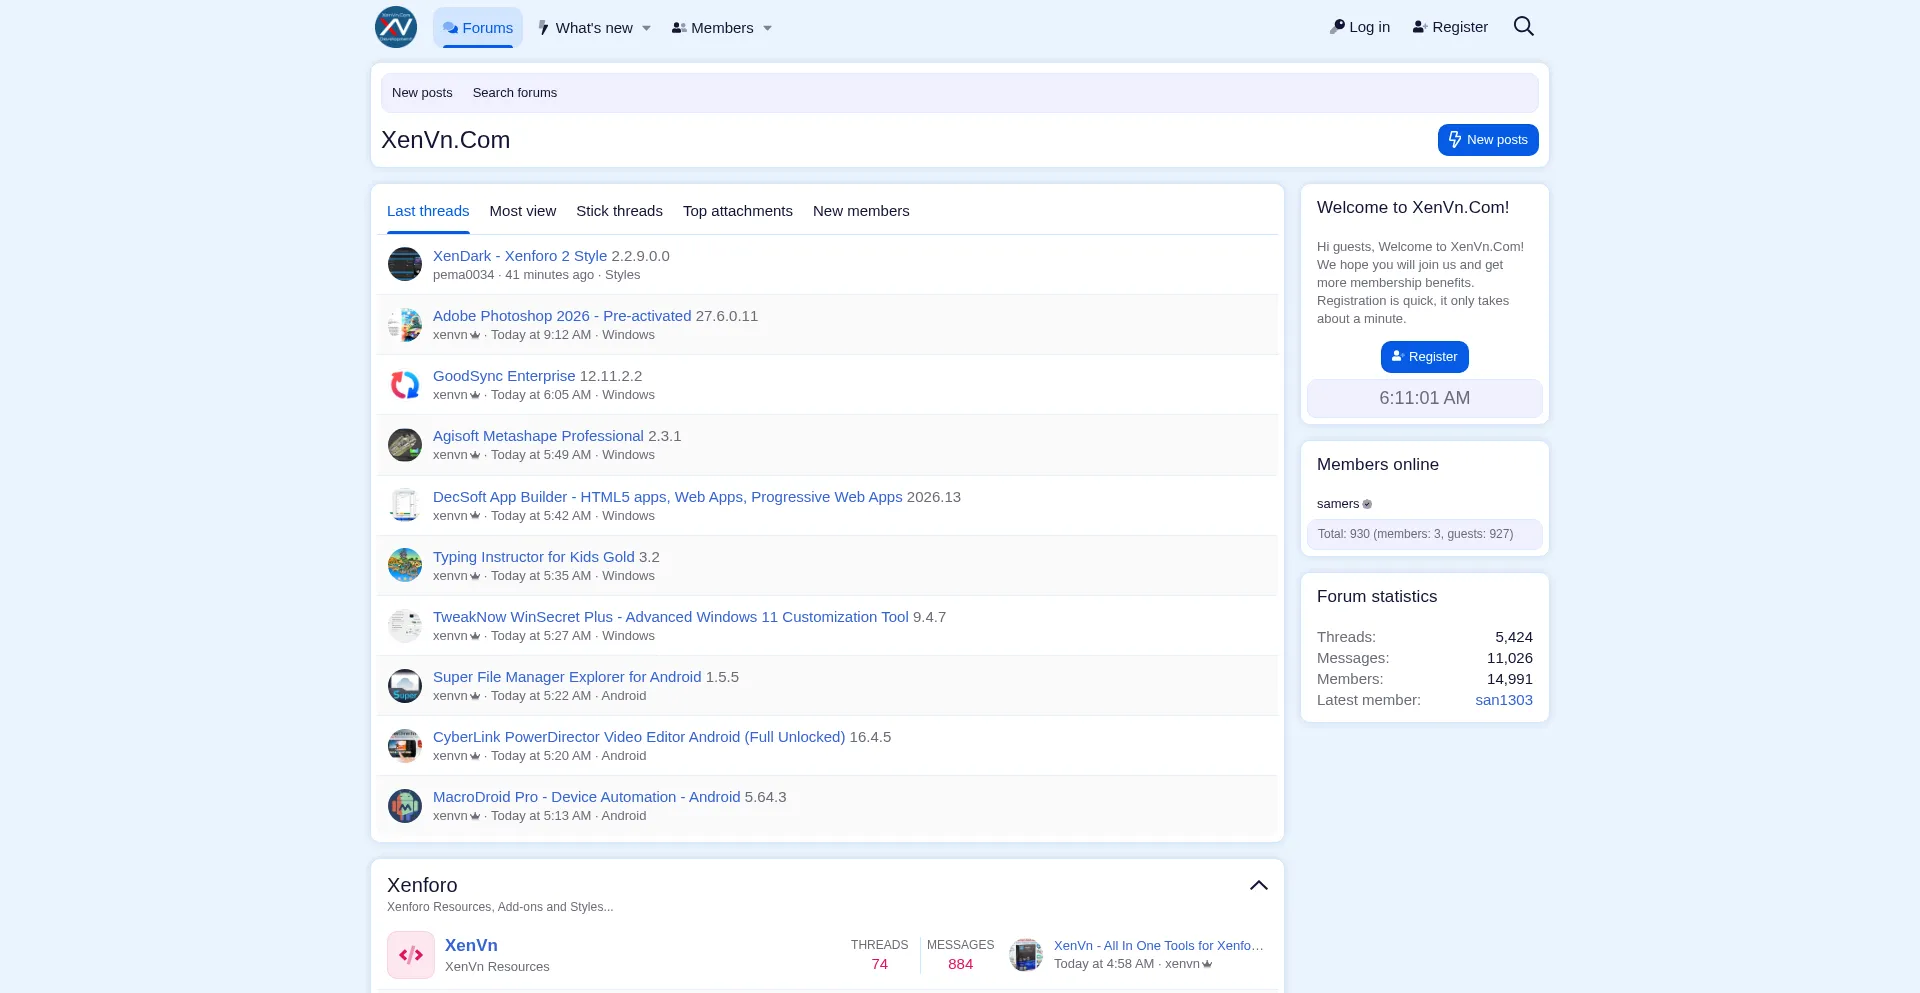Open MacroDroid Pro Device Automation thread
This screenshot has width=1920, height=993.
pos(587,797)
